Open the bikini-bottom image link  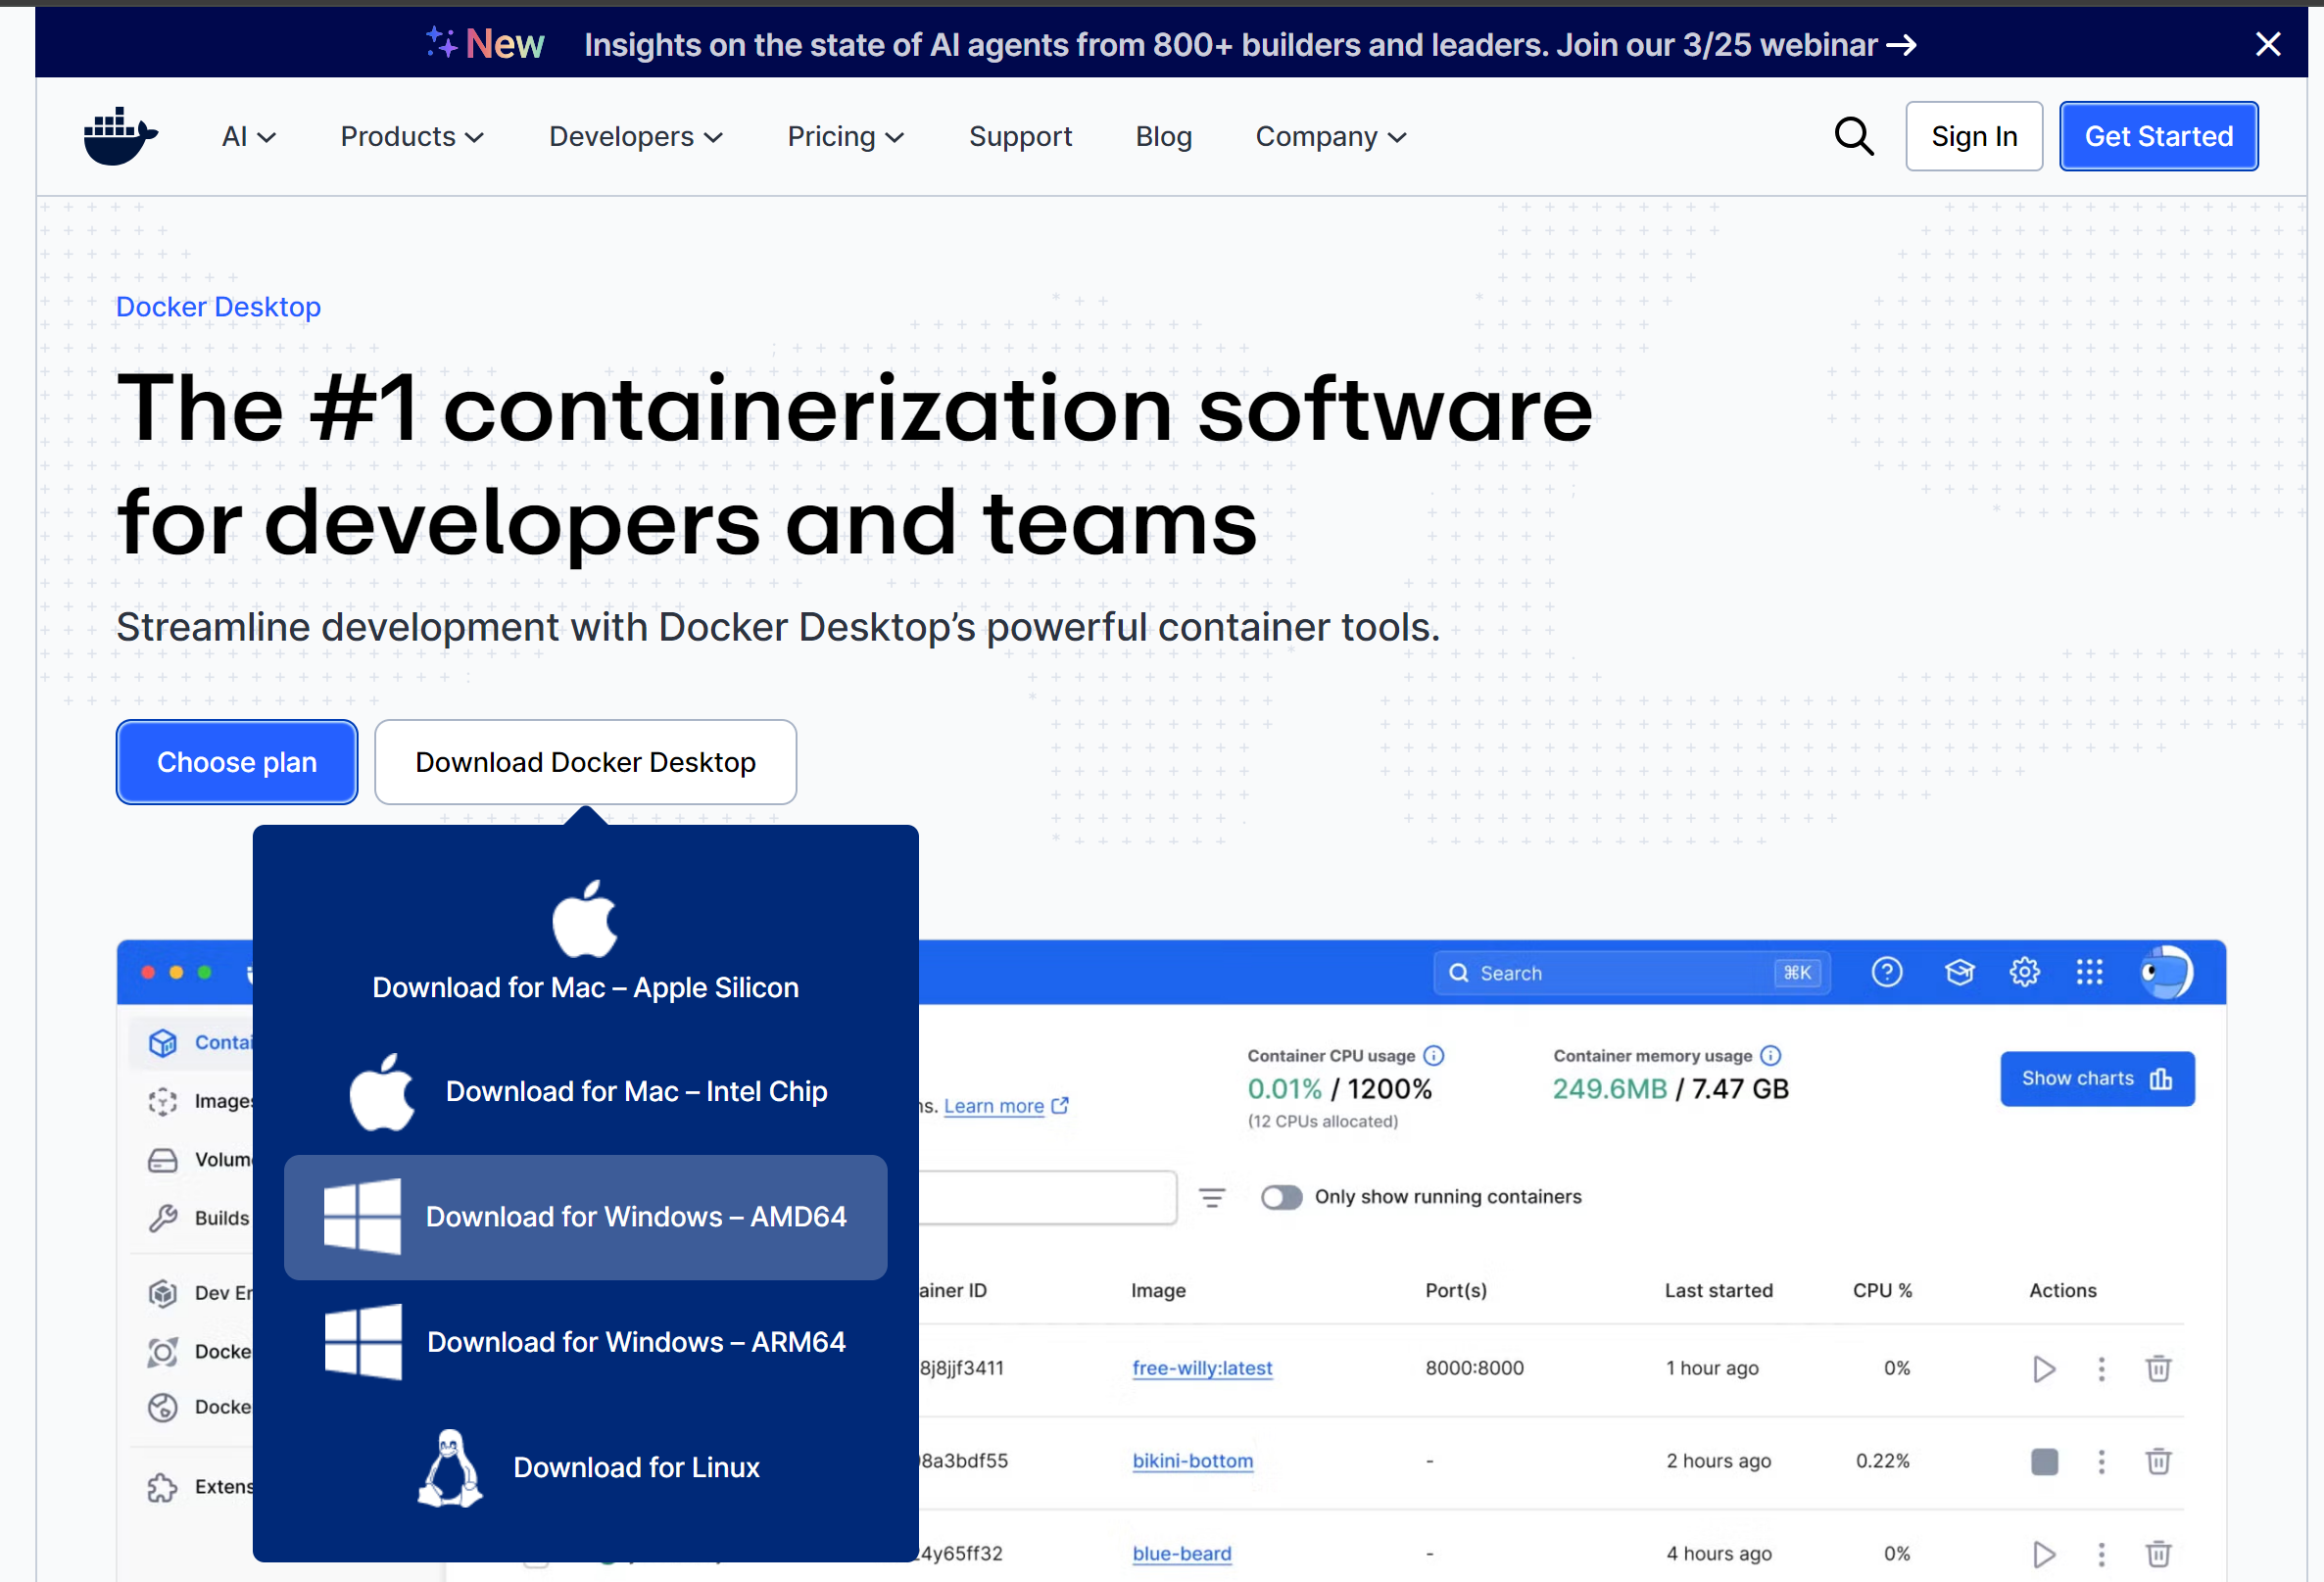(1192, 1461)
